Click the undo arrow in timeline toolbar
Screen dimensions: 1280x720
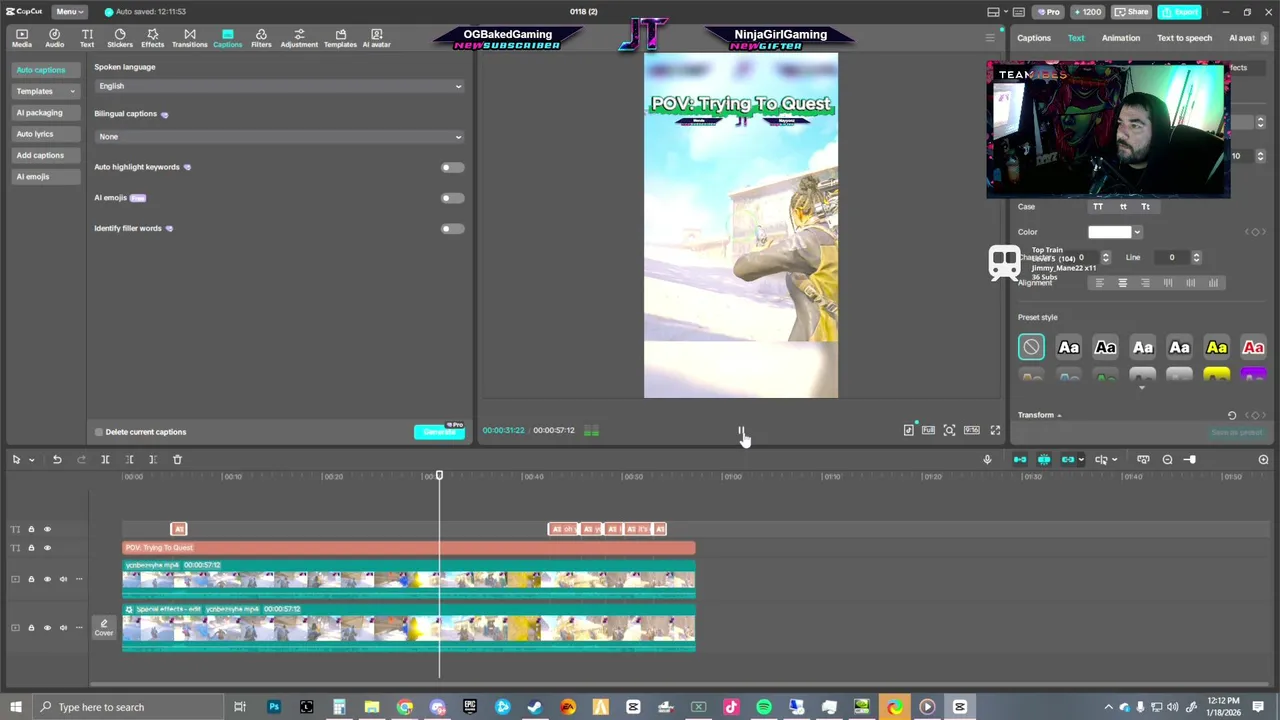(57, 459)
